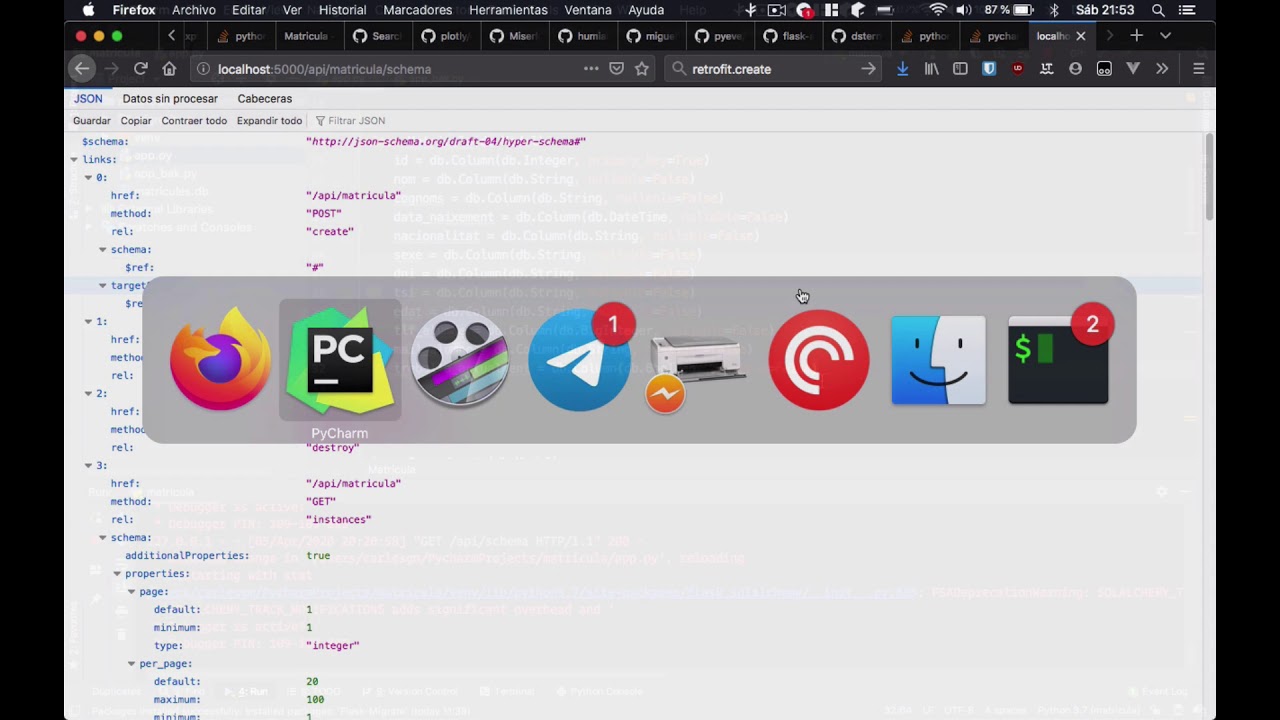Open a new browser tab

1136,36
